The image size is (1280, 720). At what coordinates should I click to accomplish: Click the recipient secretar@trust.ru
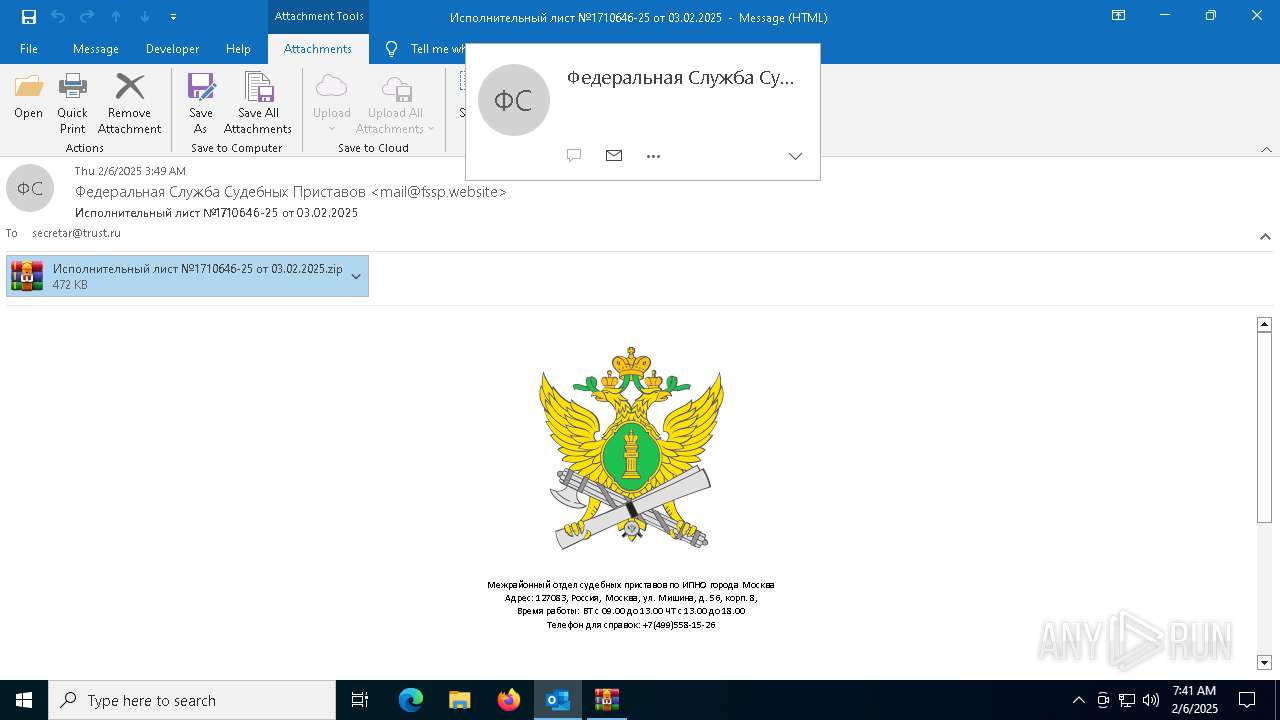[x=76, y=233]
